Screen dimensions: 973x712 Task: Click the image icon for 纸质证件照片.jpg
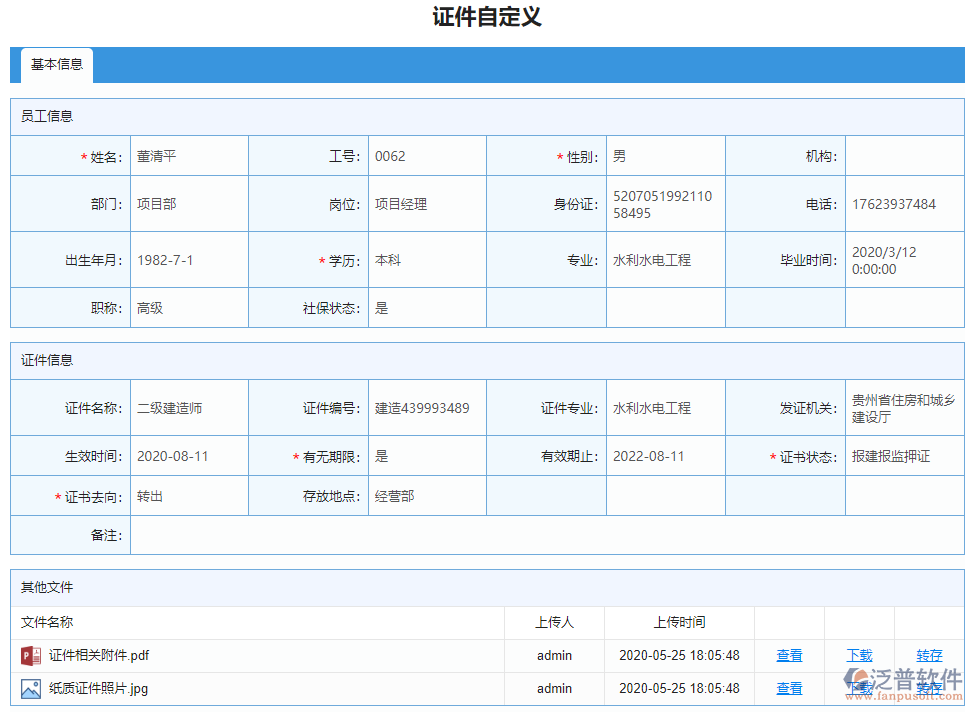(31, 688)
